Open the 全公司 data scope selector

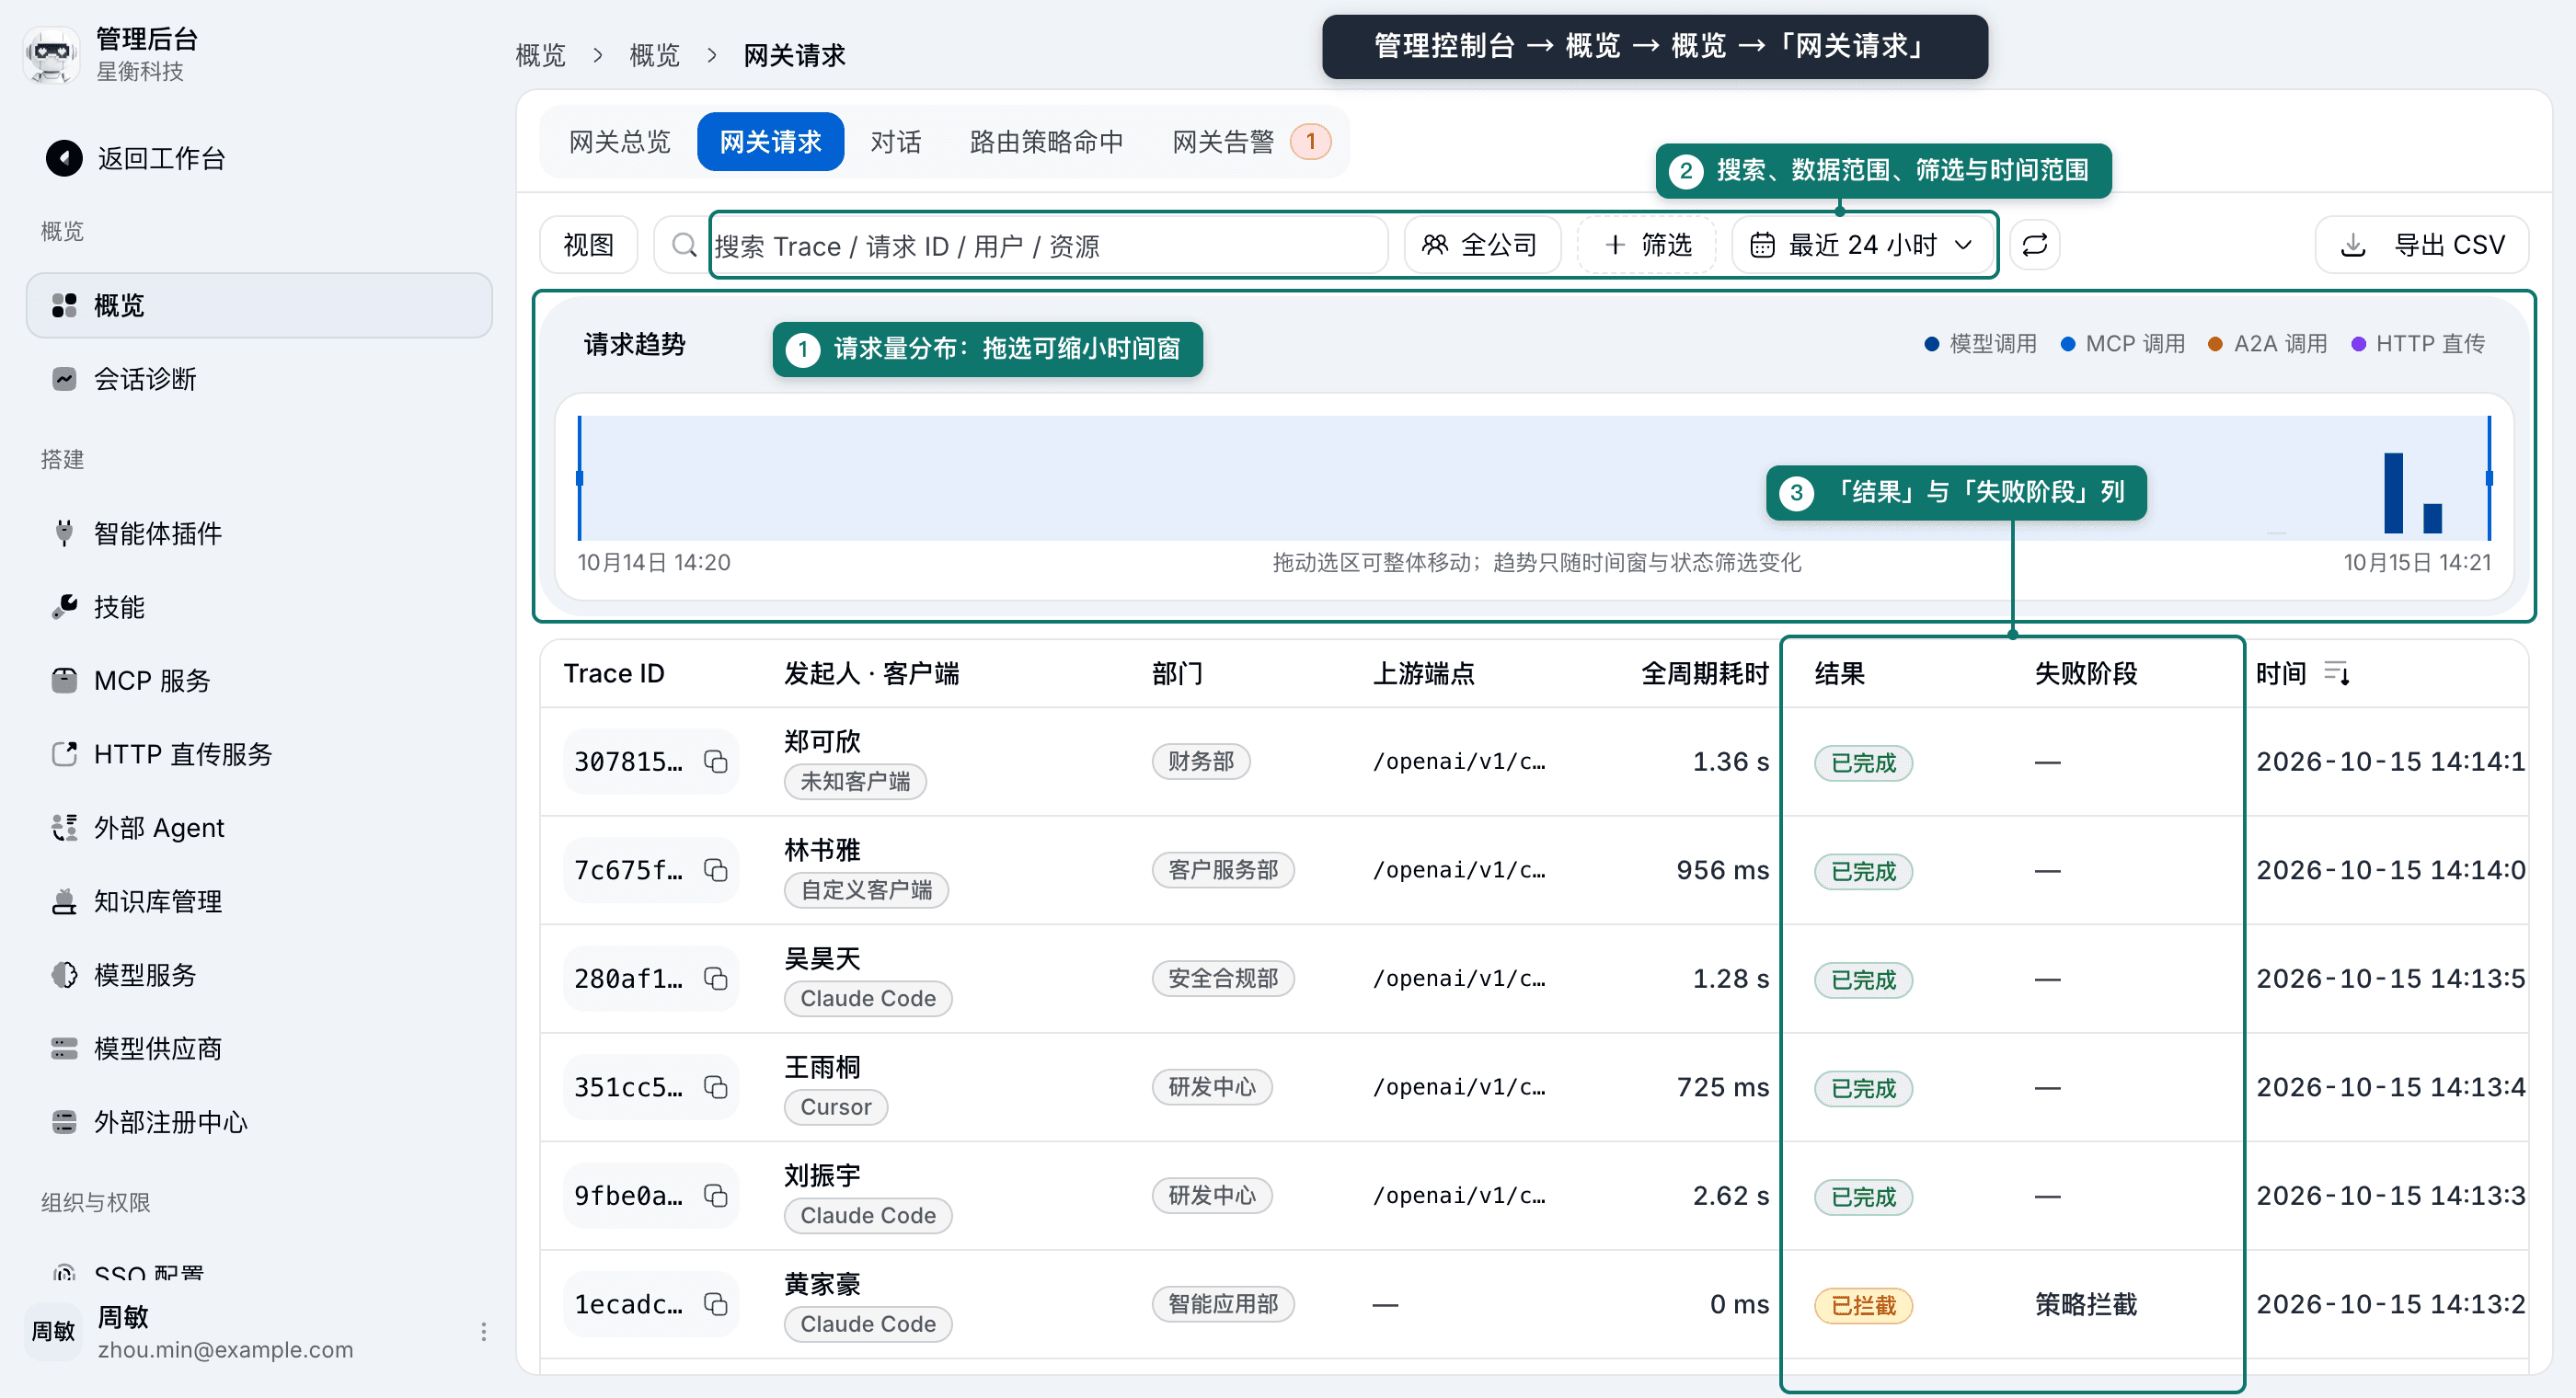coord(1484,245)
